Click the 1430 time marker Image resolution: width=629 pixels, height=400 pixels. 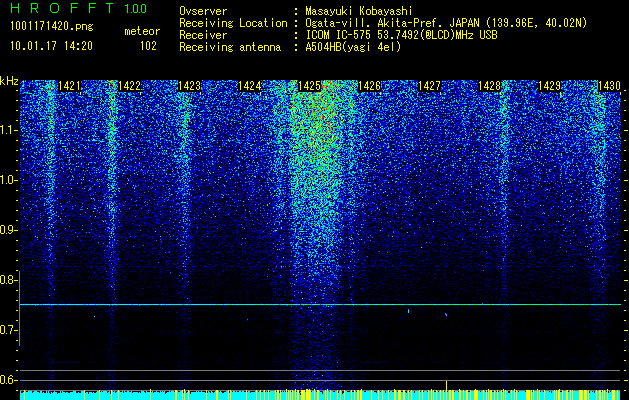pos(609,86)
